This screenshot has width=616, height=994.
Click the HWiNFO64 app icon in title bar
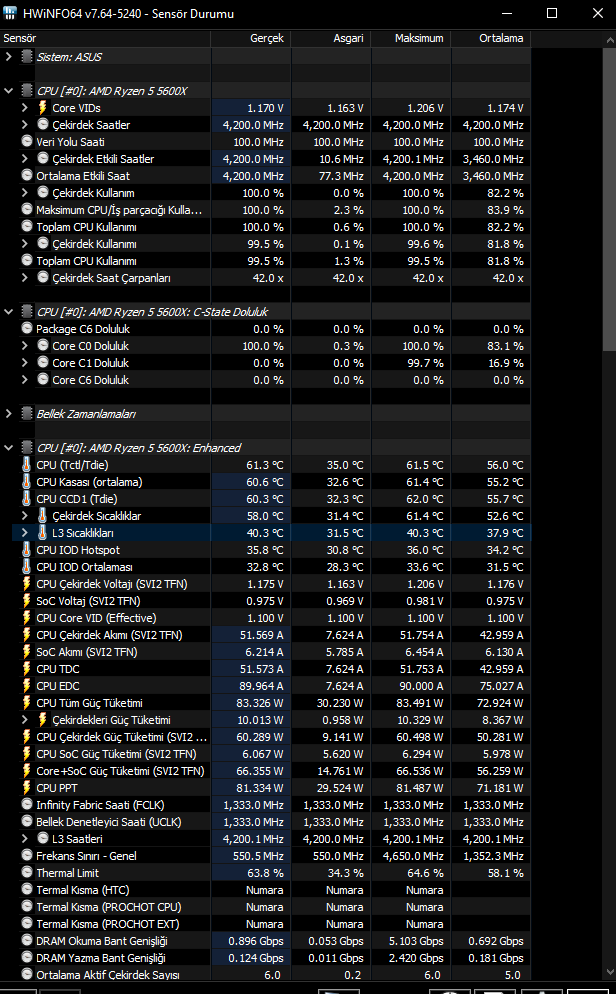(10, 13)
